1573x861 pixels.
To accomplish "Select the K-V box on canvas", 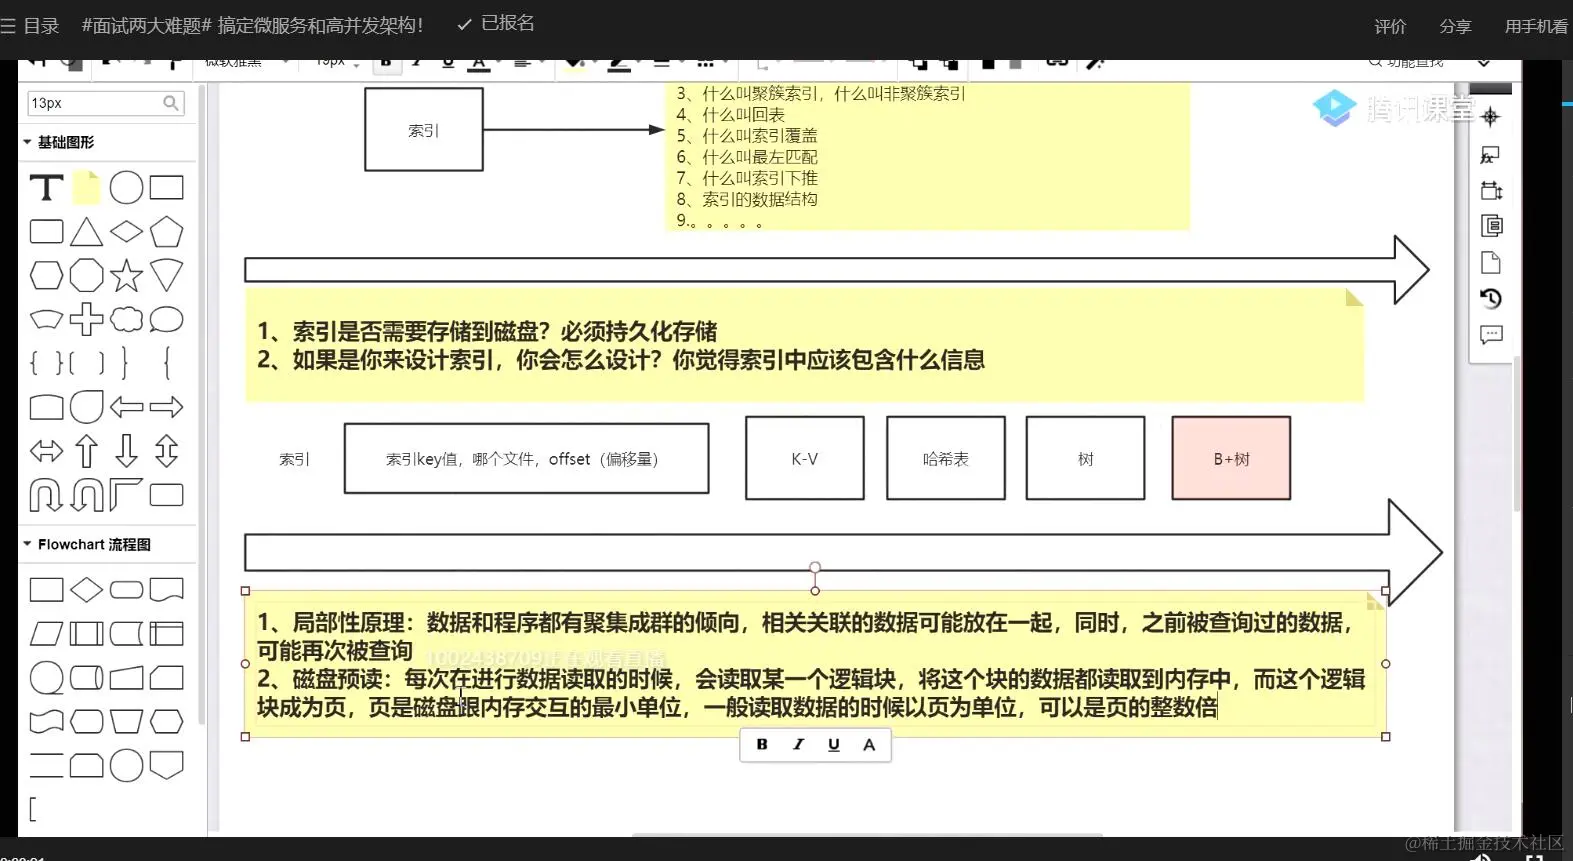I will pyautogui.click(x=805, y=458).
